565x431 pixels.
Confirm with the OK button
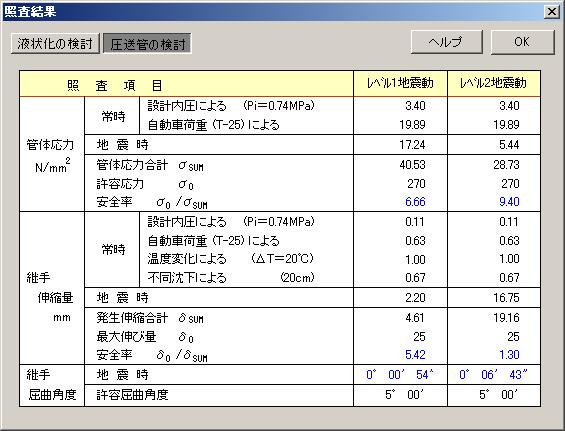tap(522, 42)
